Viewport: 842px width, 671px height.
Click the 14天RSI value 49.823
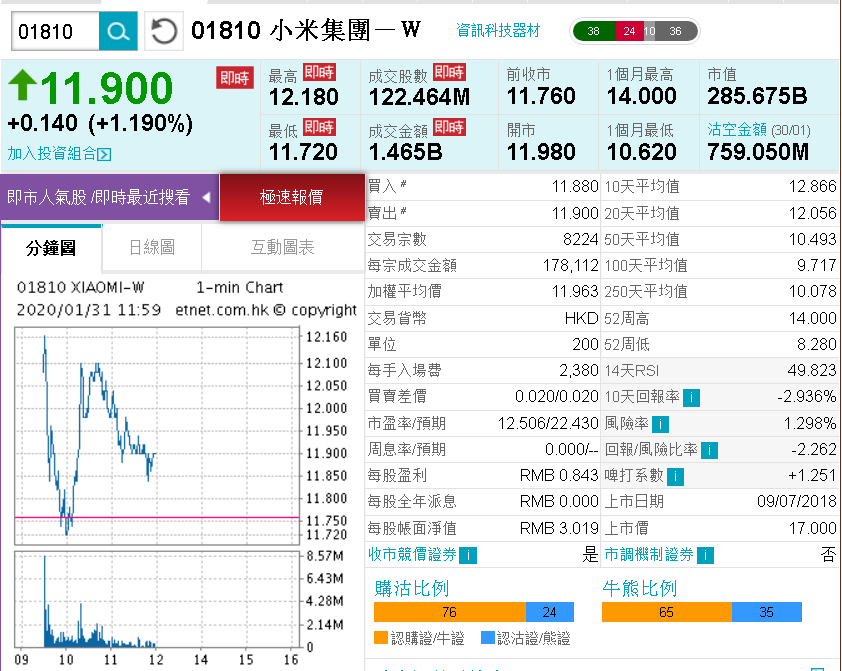pos(812,370)
